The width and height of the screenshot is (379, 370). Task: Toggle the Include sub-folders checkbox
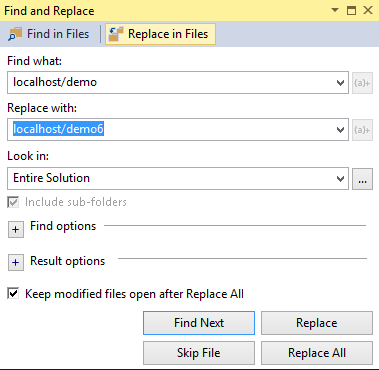click(13, 202)
